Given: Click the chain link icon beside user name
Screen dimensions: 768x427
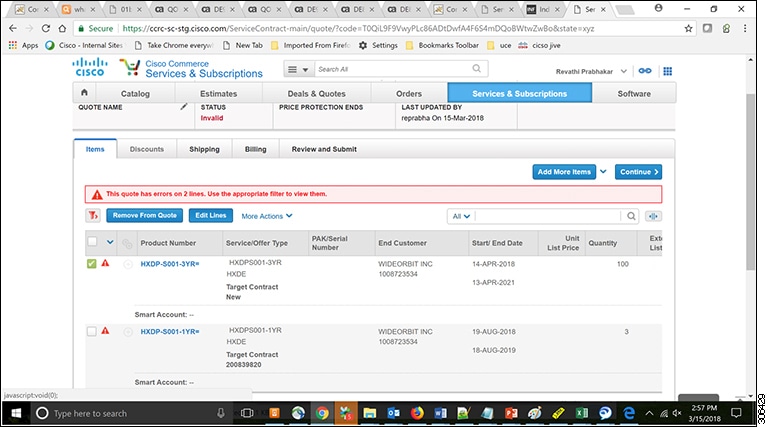Looking at the screenshot, I should 645,71.
